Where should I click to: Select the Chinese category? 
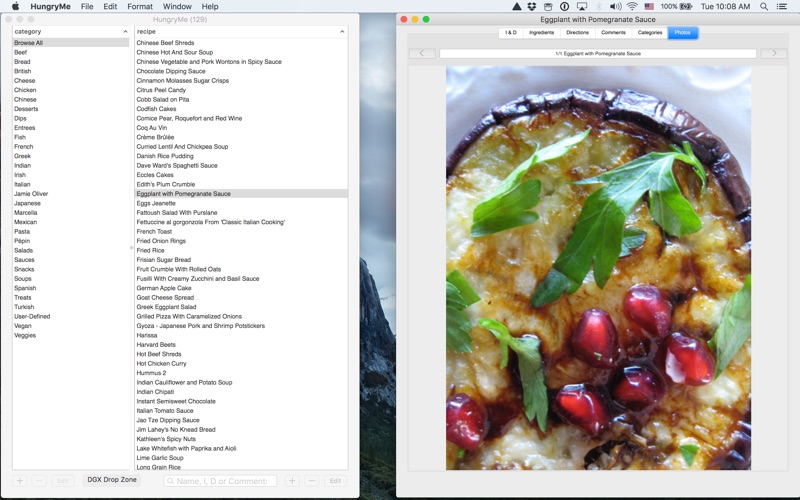pos(70,99)
